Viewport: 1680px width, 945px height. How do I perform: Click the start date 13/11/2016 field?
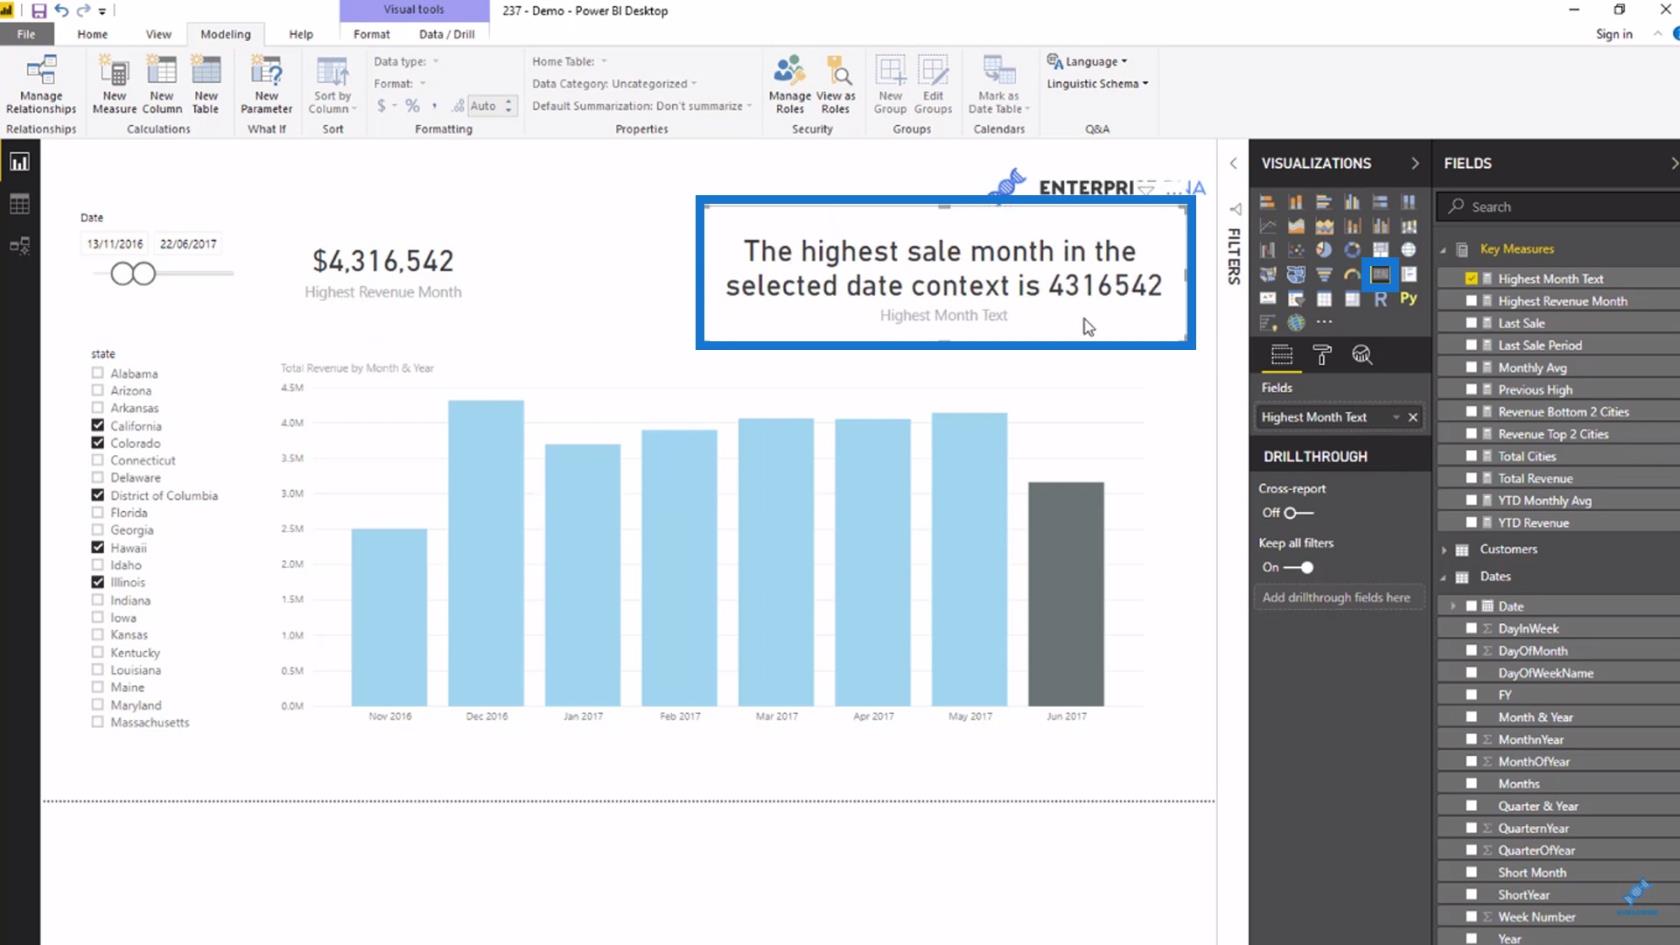click(115, 244)
